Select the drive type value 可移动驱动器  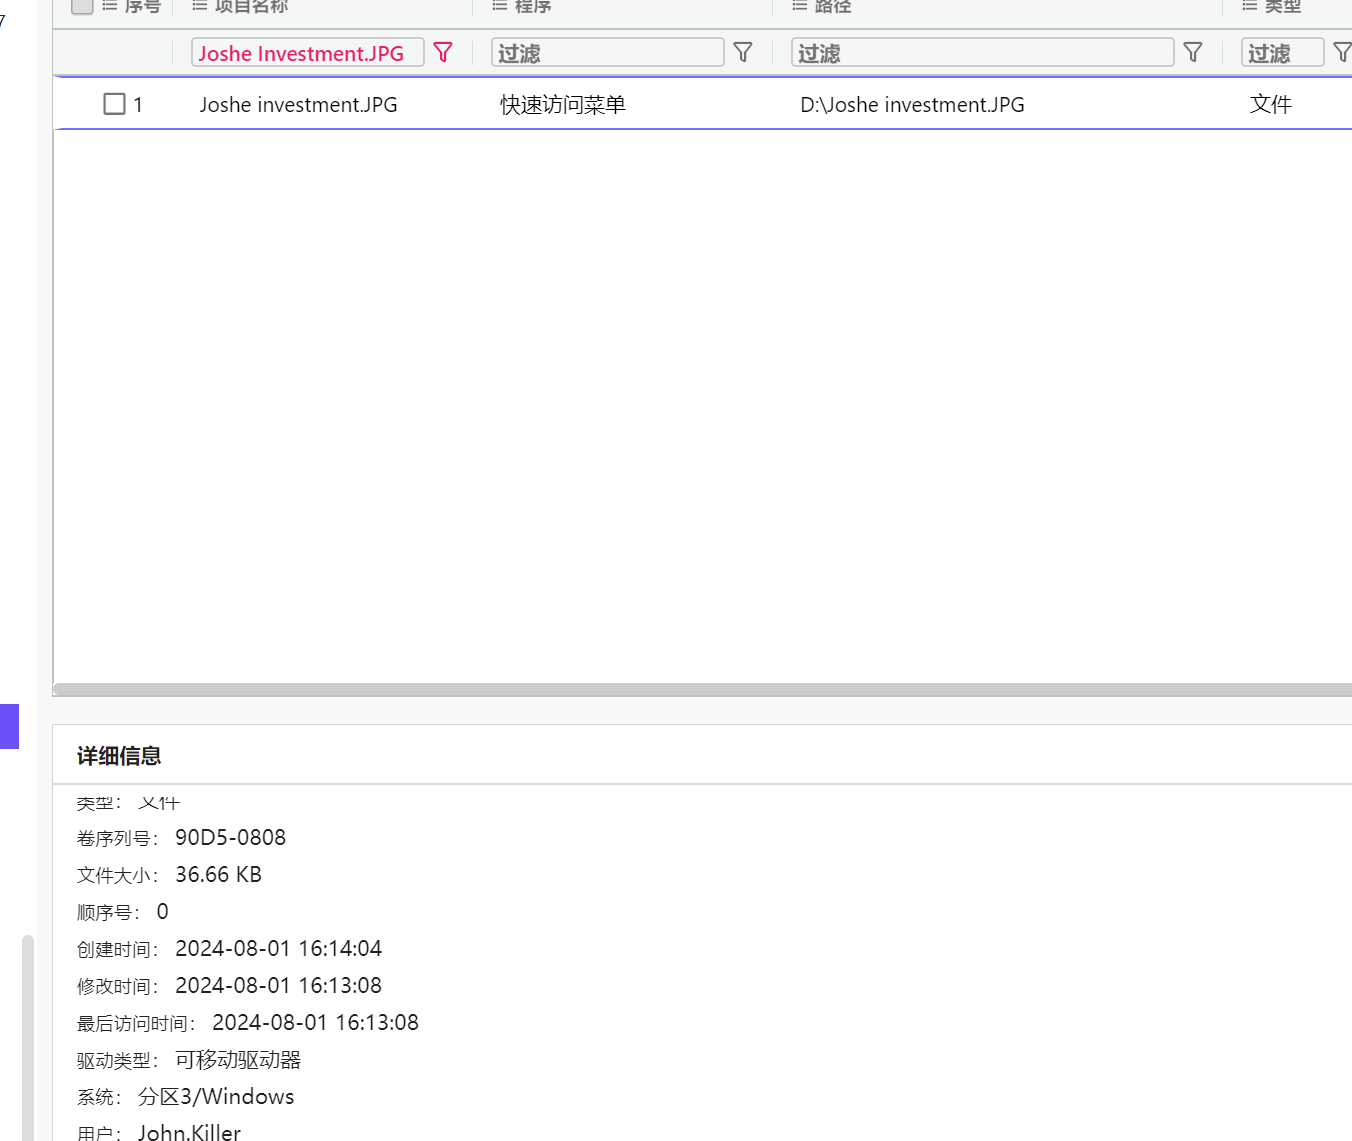(x=238, y=1059)
